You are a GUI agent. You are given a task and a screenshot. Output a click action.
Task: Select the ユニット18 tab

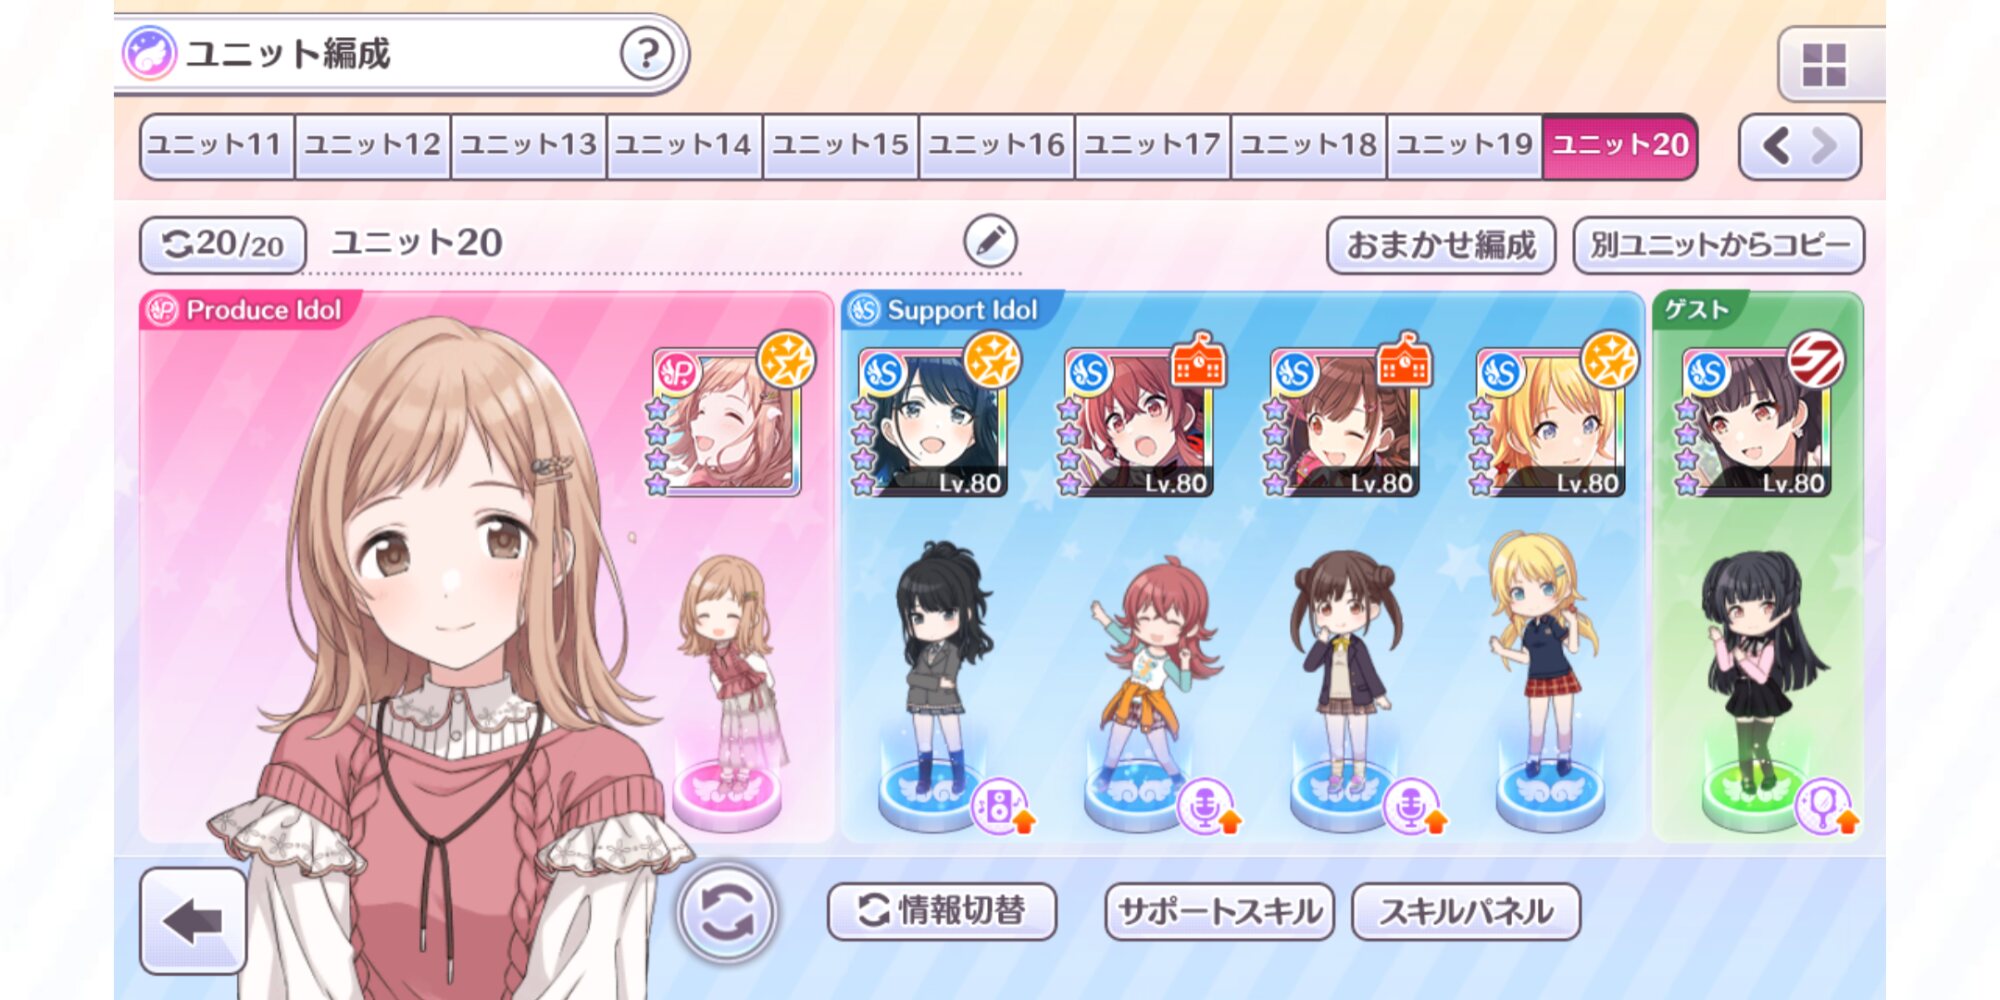[1308, 146]
